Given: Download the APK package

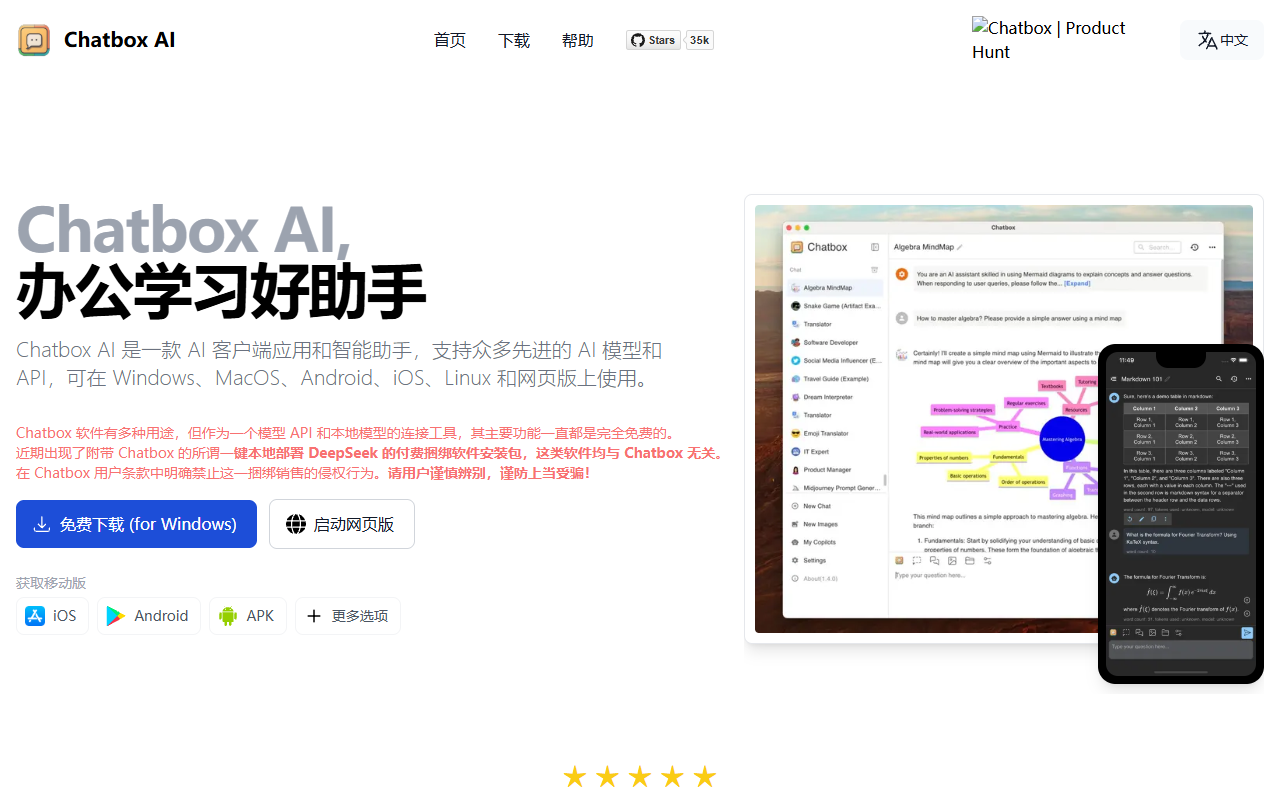Looking at the screenshot, I should [x=248, y=616].
